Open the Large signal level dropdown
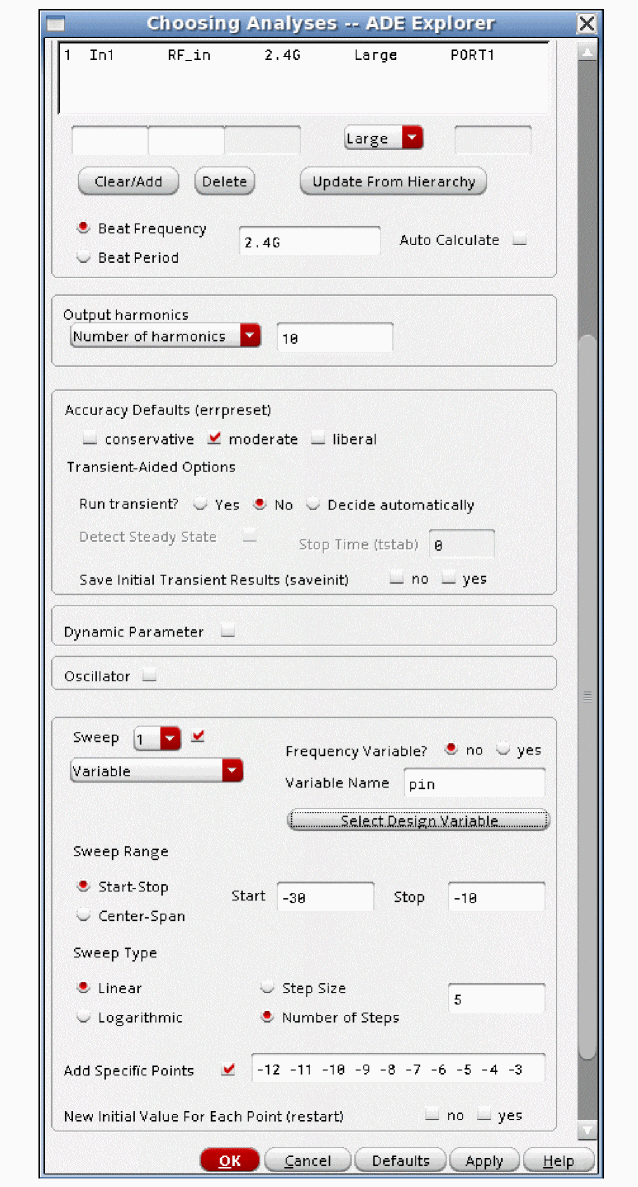Image resolution: width=638 pixels, height=1187 pixels. (x=383, y=139)
